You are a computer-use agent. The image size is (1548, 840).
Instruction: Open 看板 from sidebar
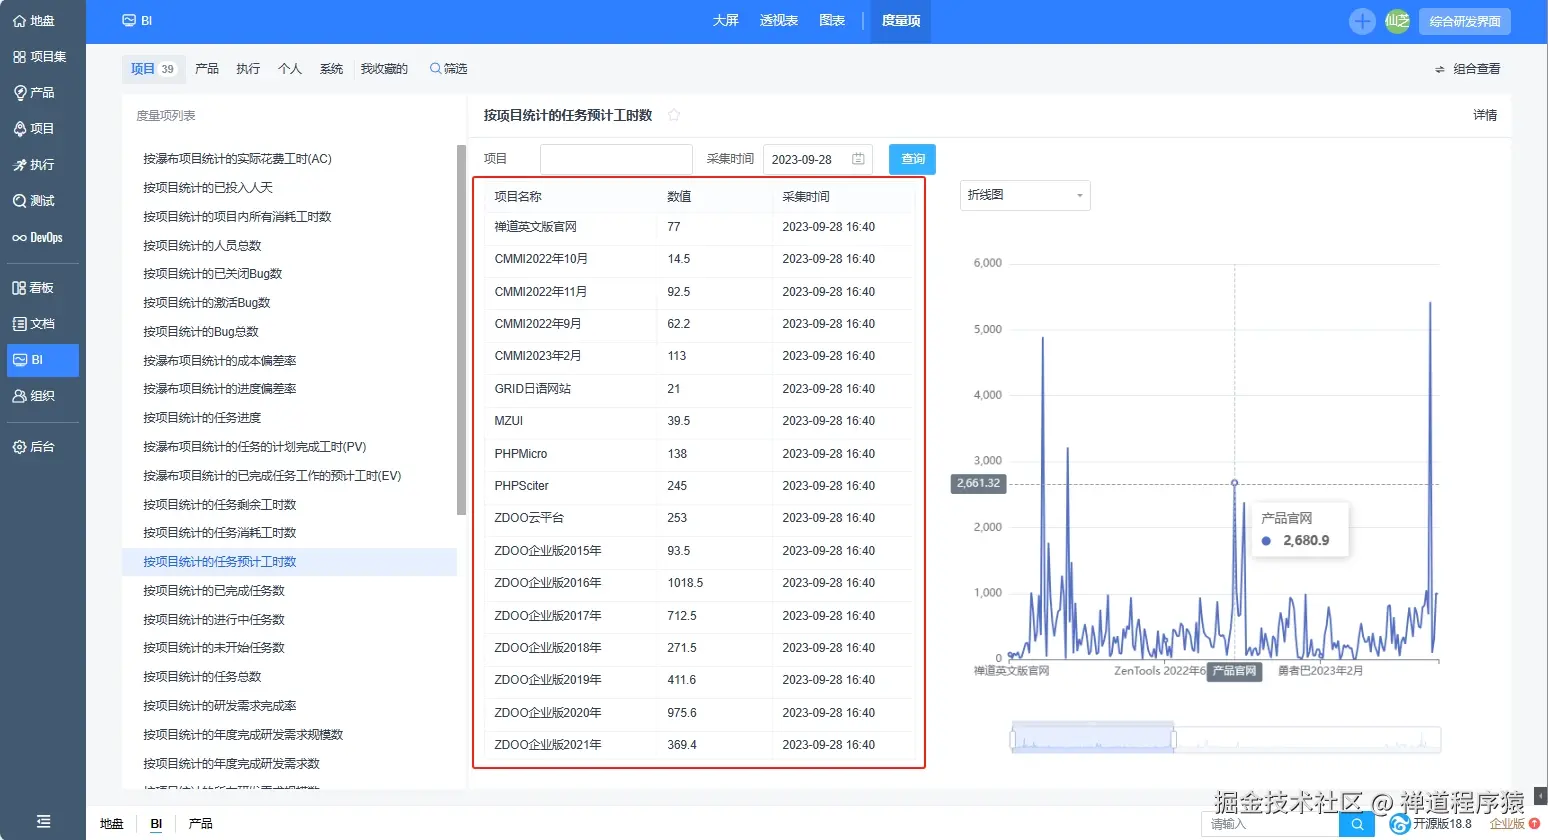33,287
